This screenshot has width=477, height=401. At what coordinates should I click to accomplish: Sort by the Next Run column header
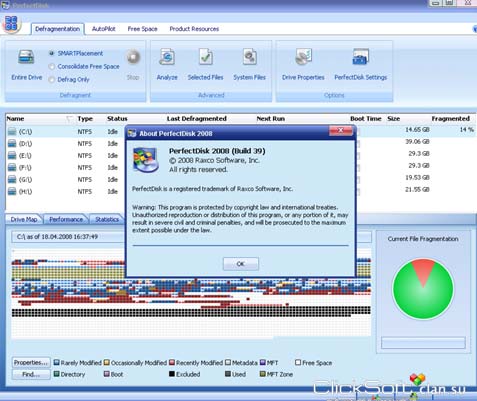tap(271, 119)
